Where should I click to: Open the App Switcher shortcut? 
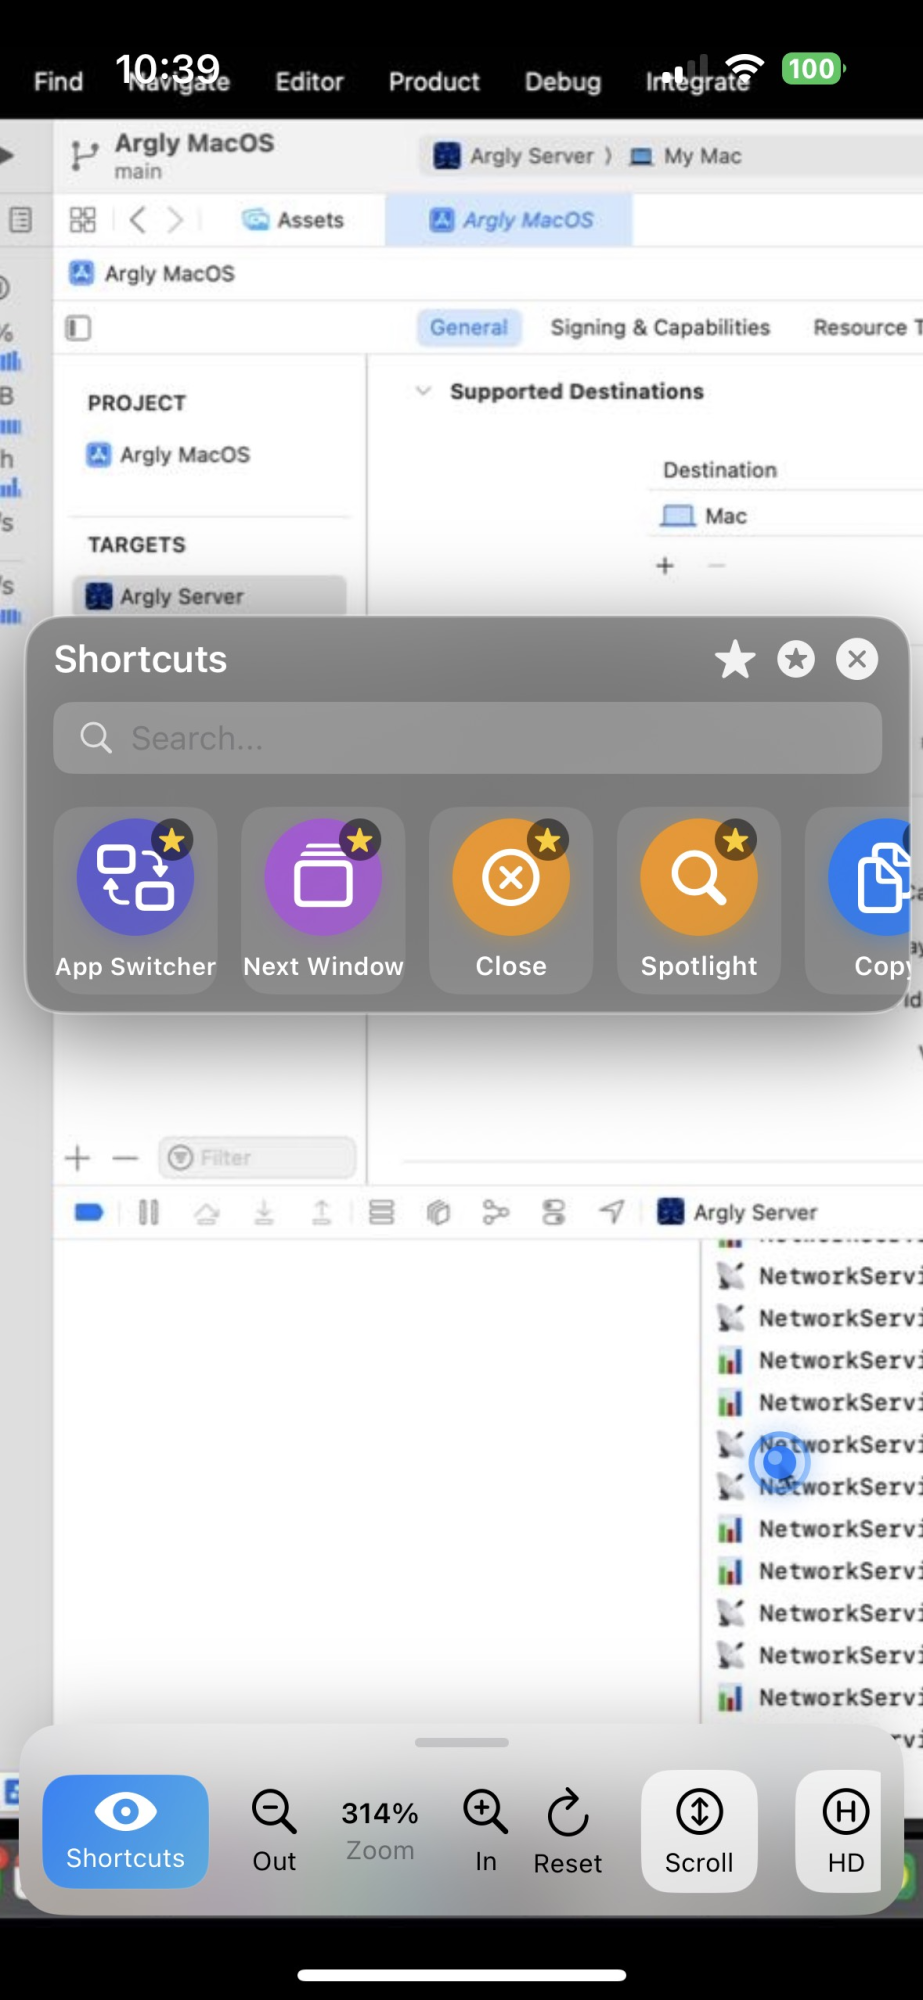pyautogui.click(x=136, y=899)
